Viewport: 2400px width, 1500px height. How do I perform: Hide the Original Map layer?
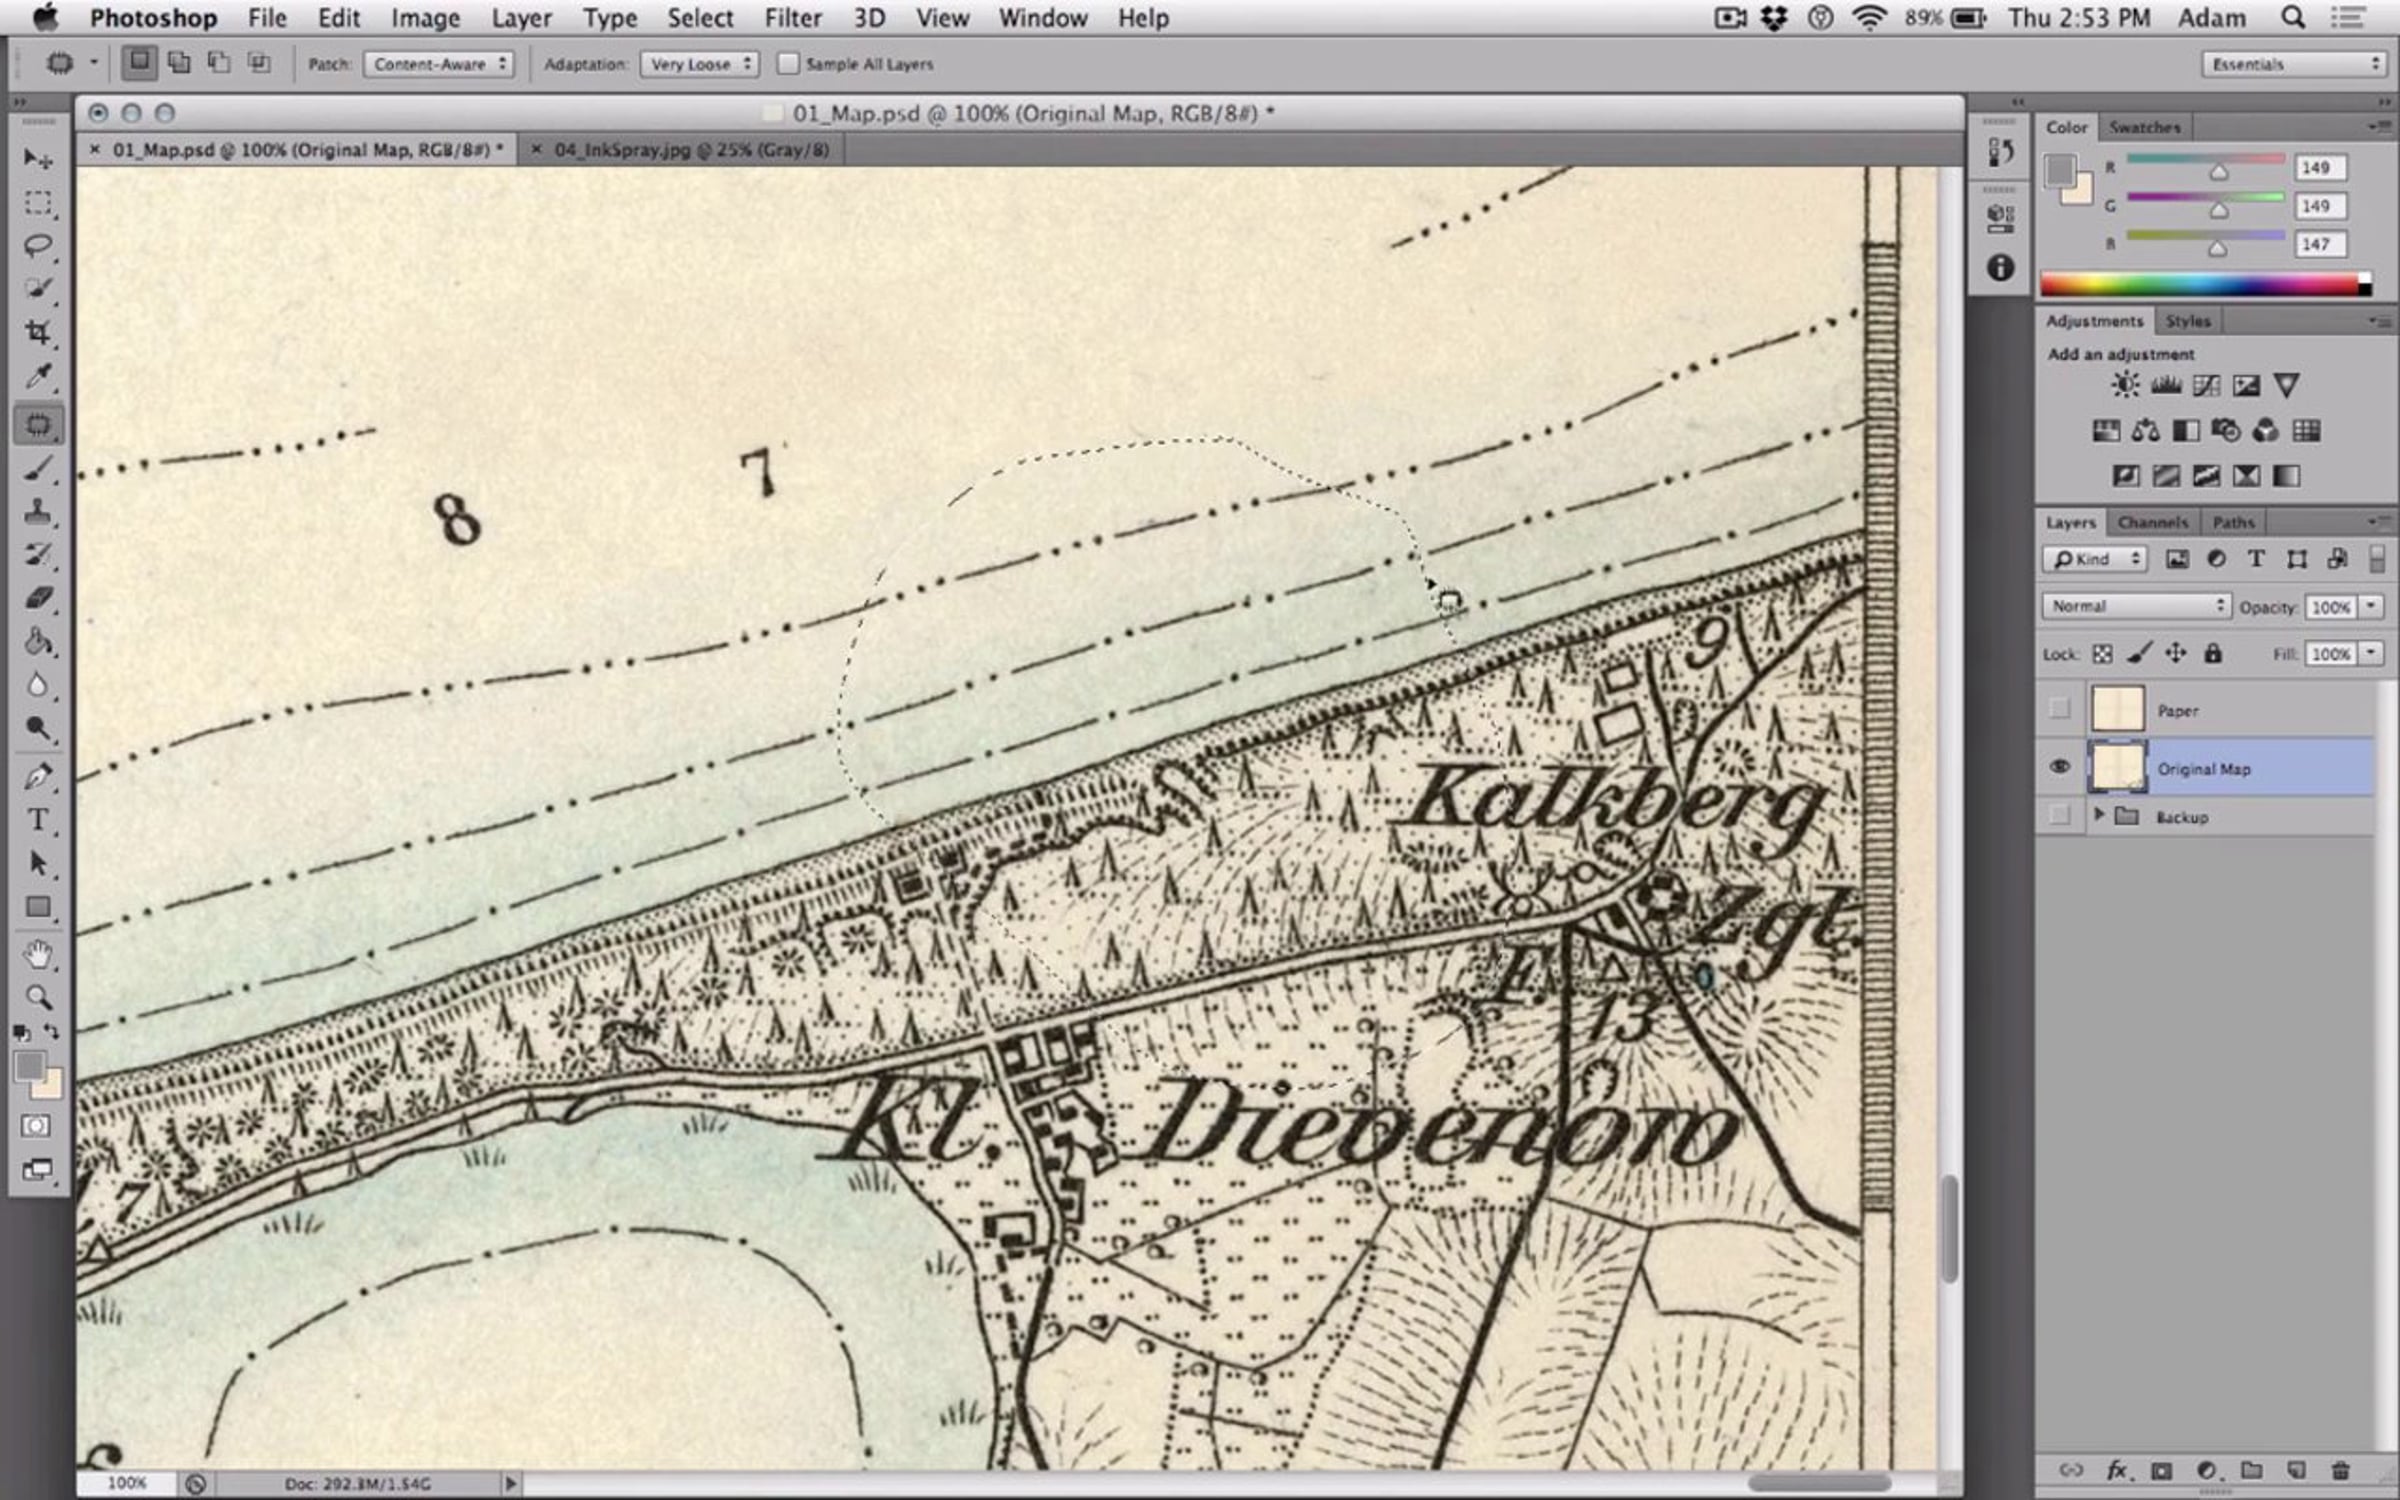[x=2059, y=767]
